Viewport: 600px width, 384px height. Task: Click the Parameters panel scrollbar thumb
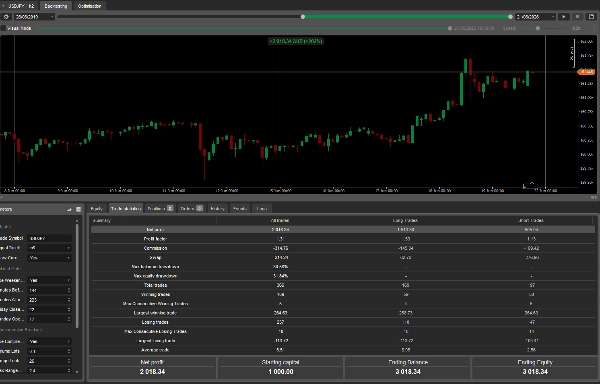click(x=77, y=275)
